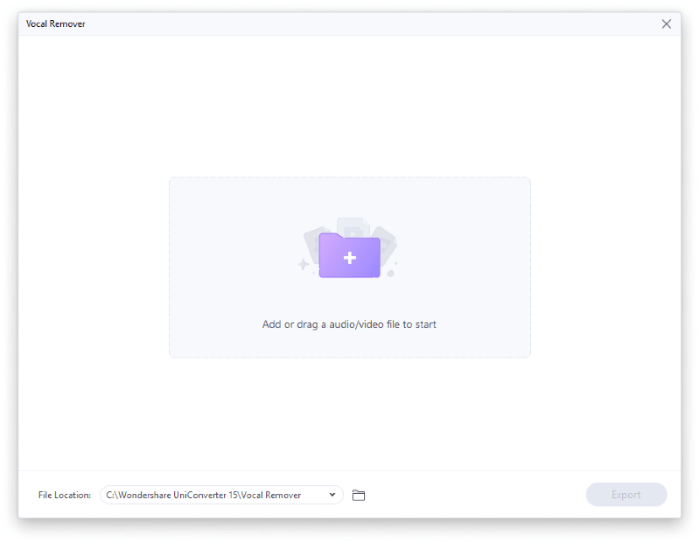700x543 pixels.
Task: Click the 'File Location:' label
Action: tap(65, 495)
